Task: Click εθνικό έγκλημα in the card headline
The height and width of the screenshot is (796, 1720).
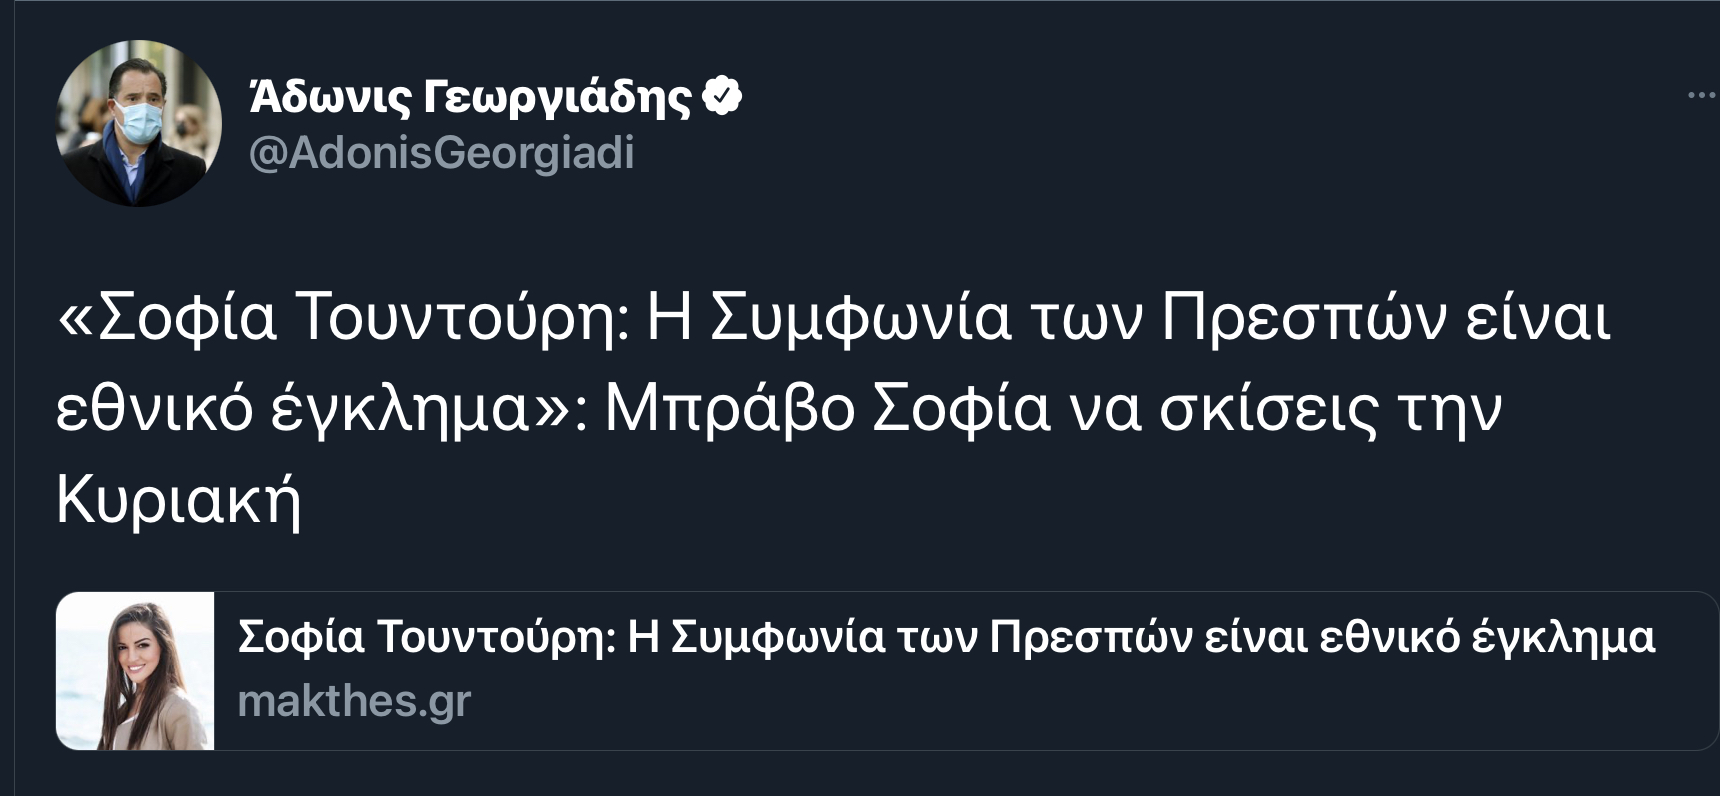Action: (1487, 637)
